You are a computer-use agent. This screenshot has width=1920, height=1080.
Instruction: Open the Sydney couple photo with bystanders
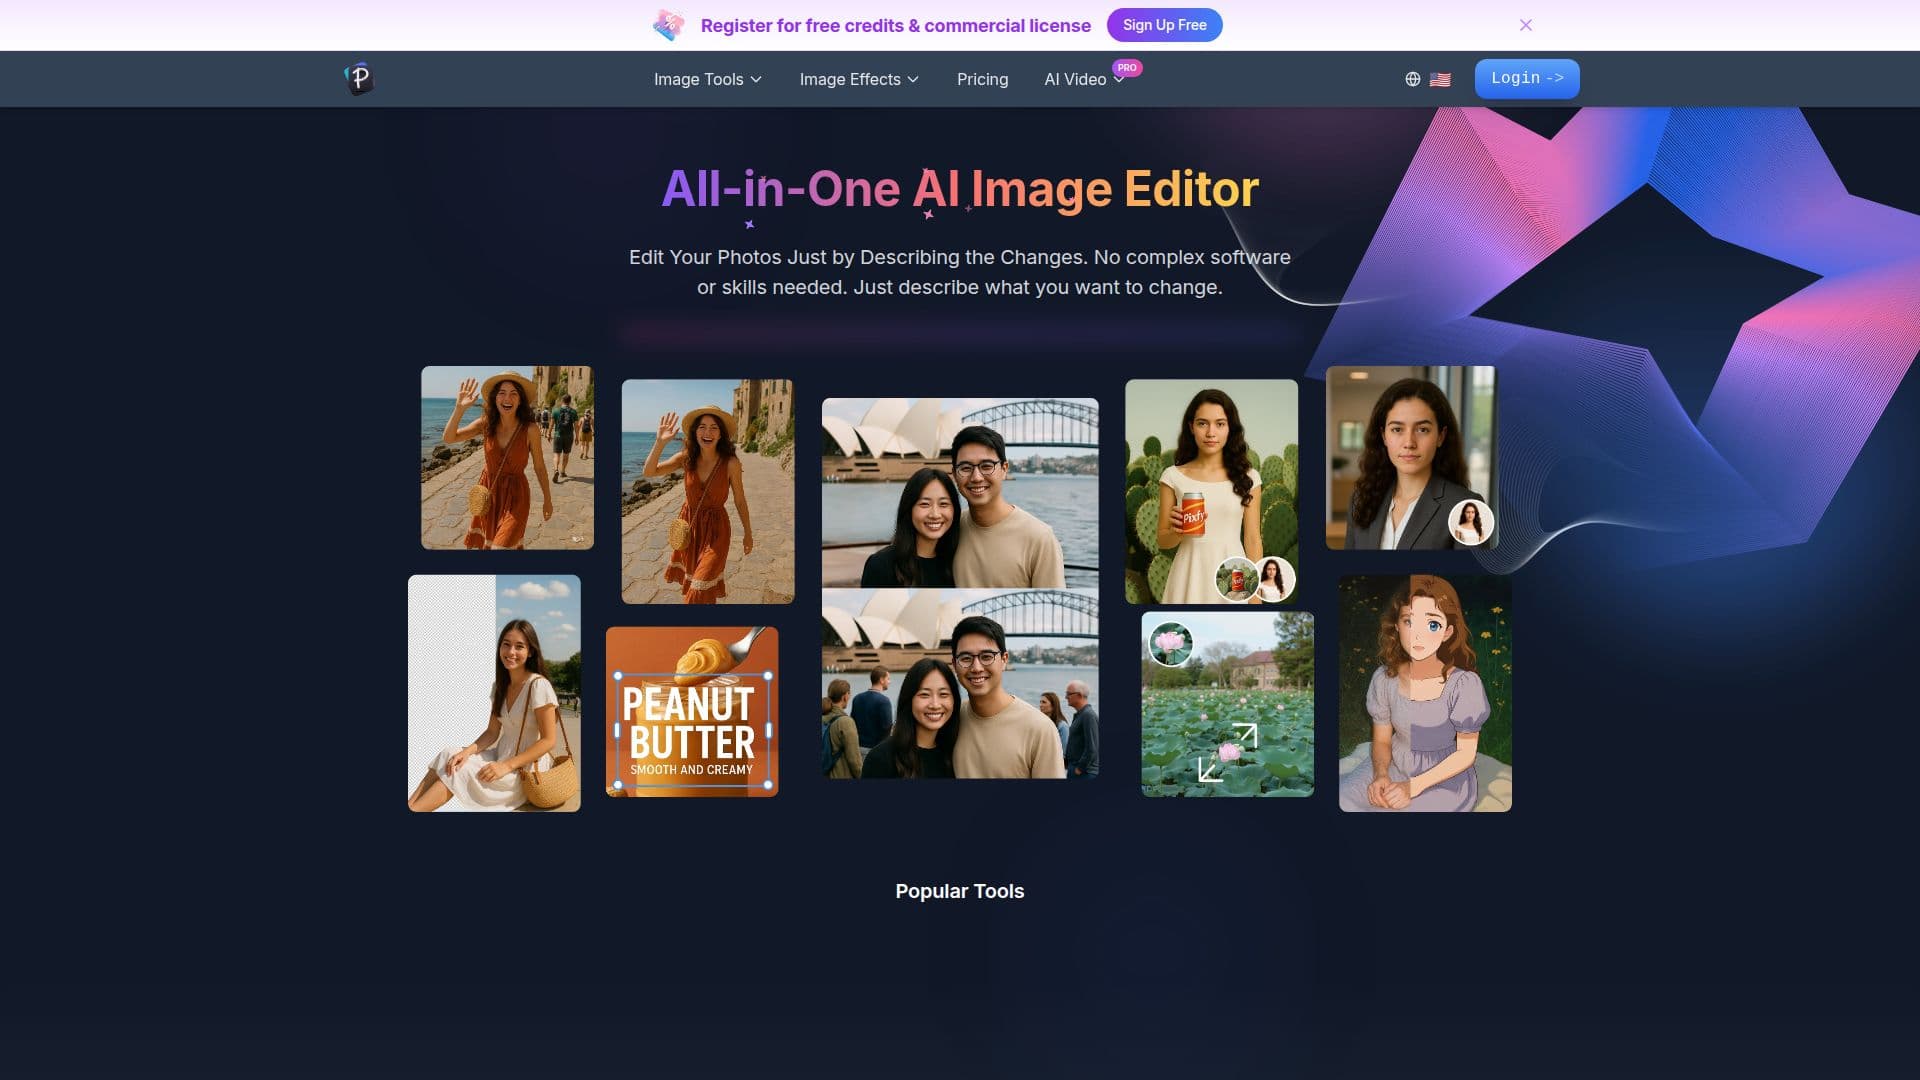coord(960,683)
